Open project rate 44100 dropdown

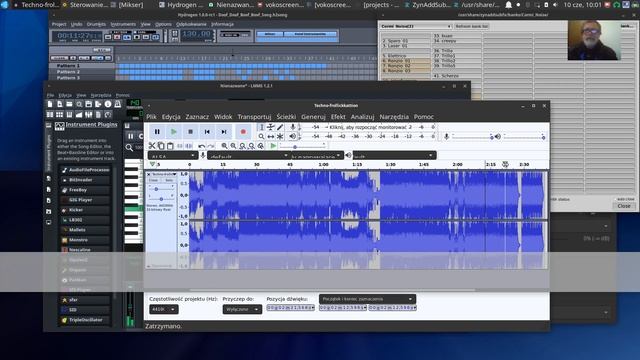click(164, 309)
